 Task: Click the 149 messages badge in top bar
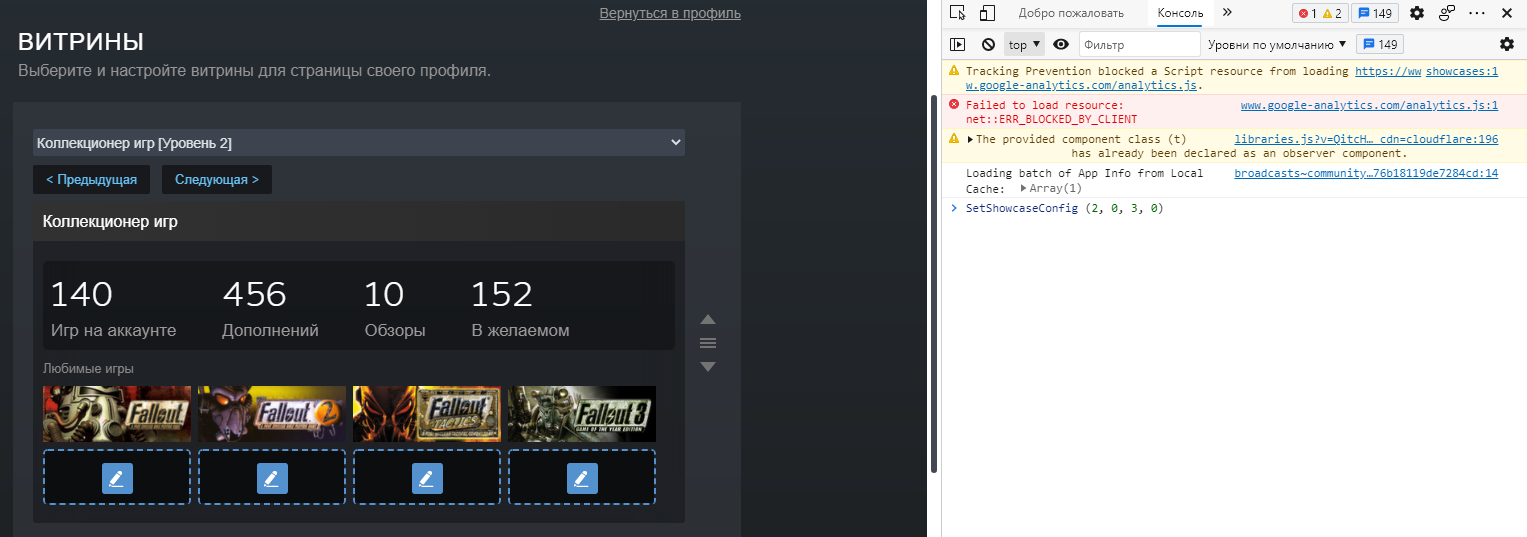click(x=1374, y=13)
